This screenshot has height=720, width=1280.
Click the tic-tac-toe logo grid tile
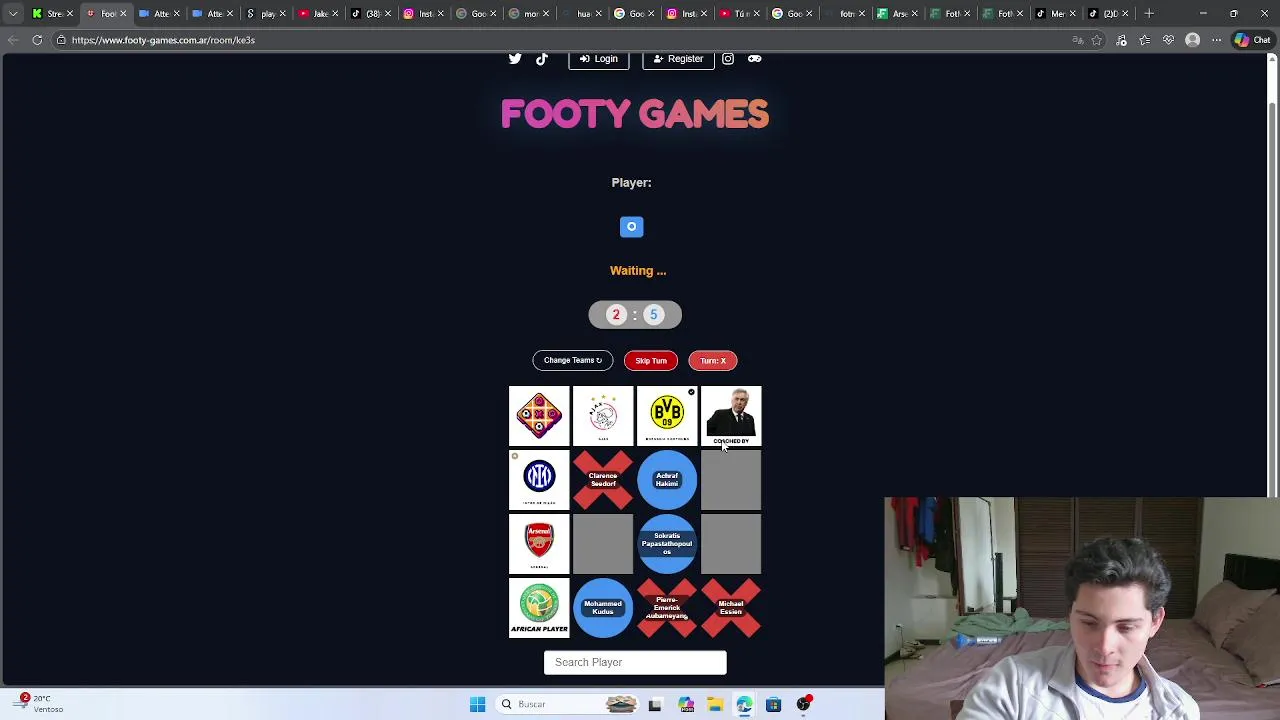pyautogui.click(x=539, y=416)
